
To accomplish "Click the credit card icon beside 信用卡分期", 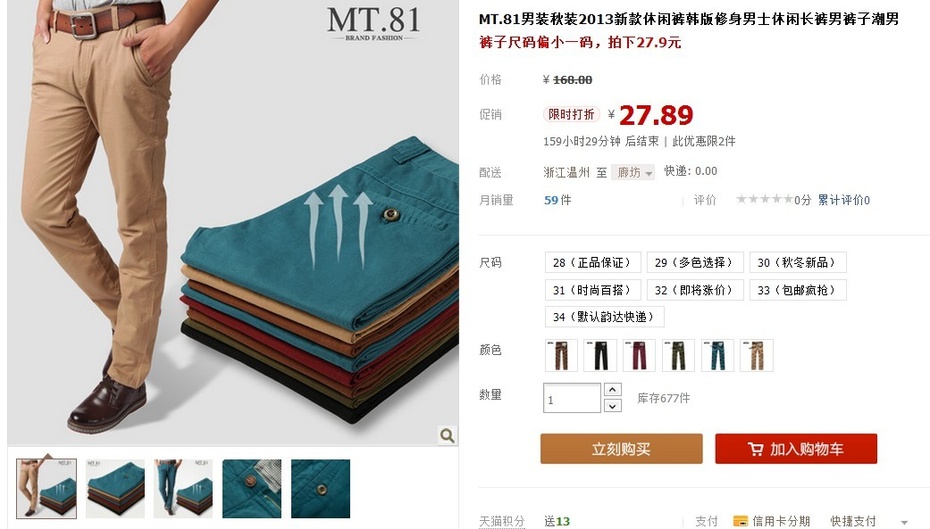I will [x=740, y=521].
